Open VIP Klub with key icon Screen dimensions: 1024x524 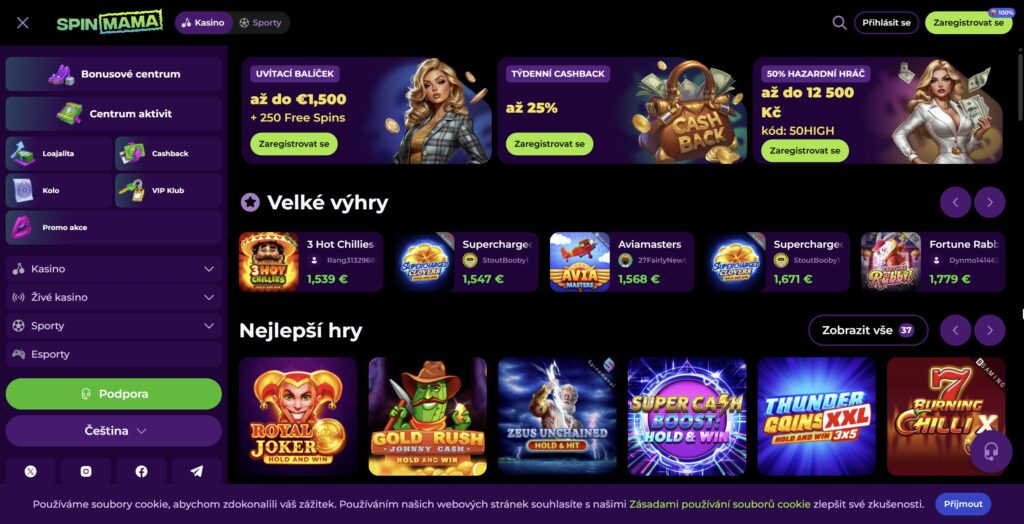pos(168,191)
